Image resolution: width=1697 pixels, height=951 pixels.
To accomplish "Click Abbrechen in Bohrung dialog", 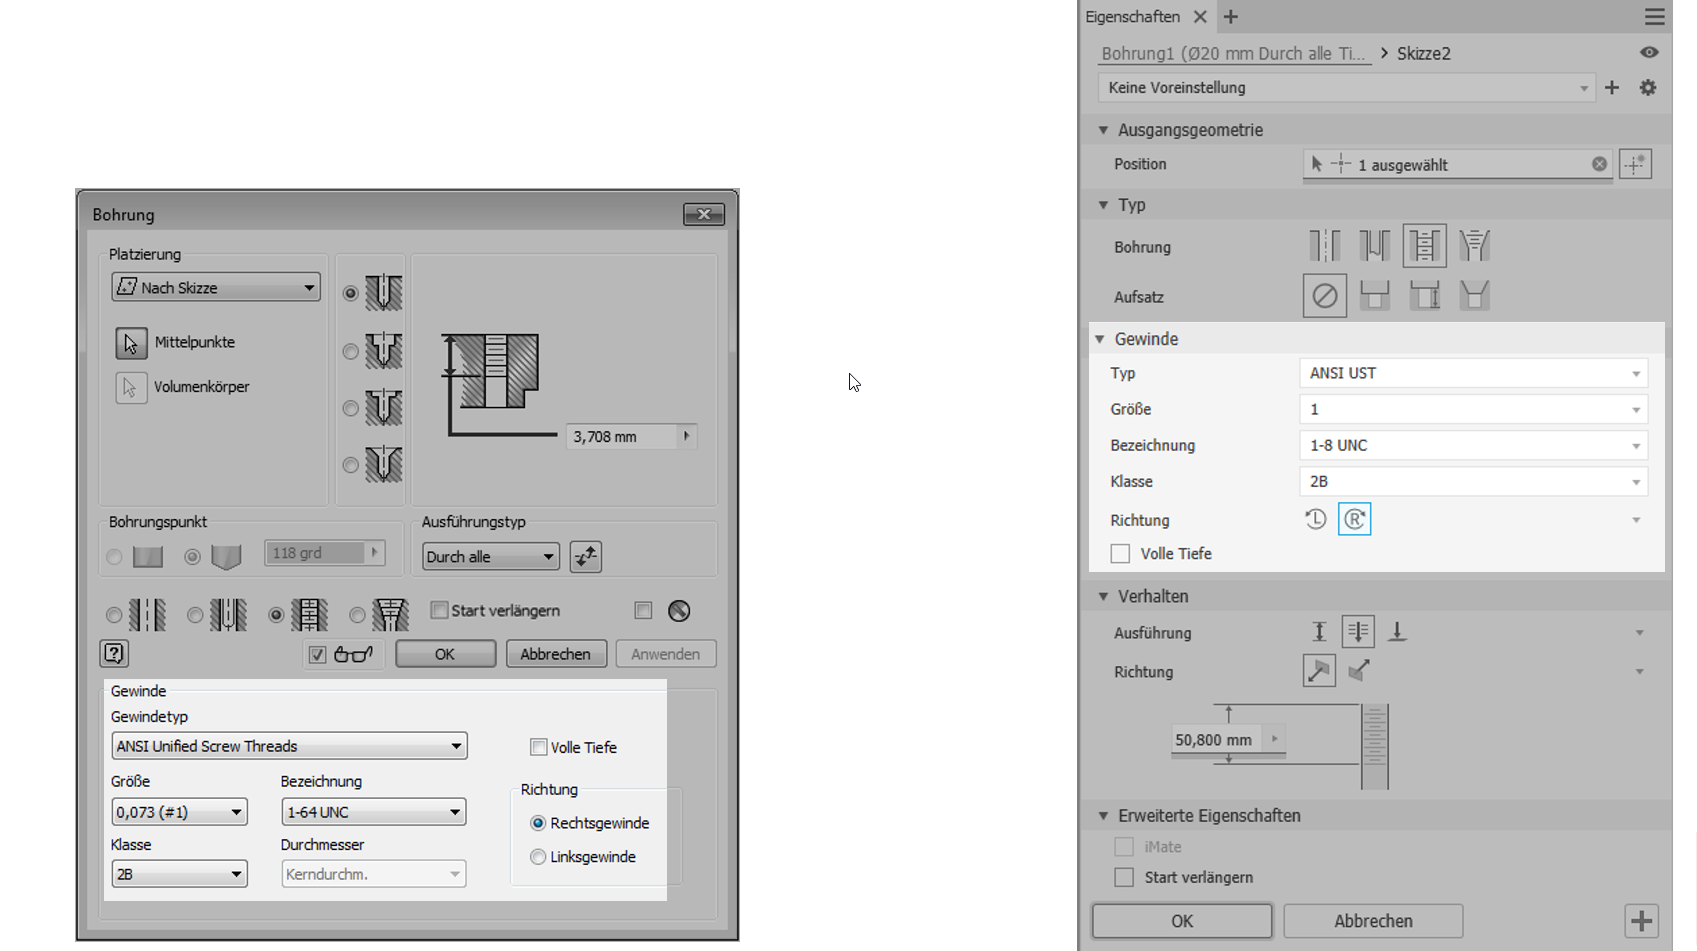I will tap(556, 654).
